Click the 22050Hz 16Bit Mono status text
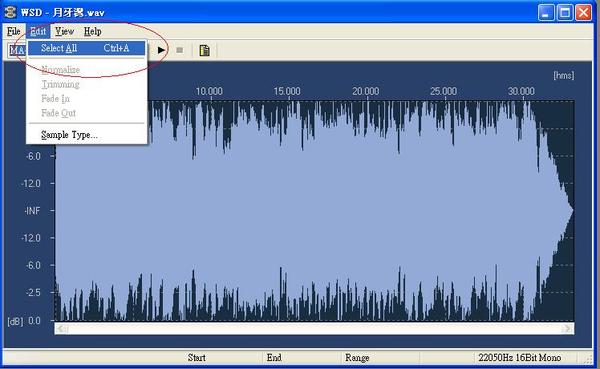This screenshot has width=600, height=369. click(x=520, y=358)
